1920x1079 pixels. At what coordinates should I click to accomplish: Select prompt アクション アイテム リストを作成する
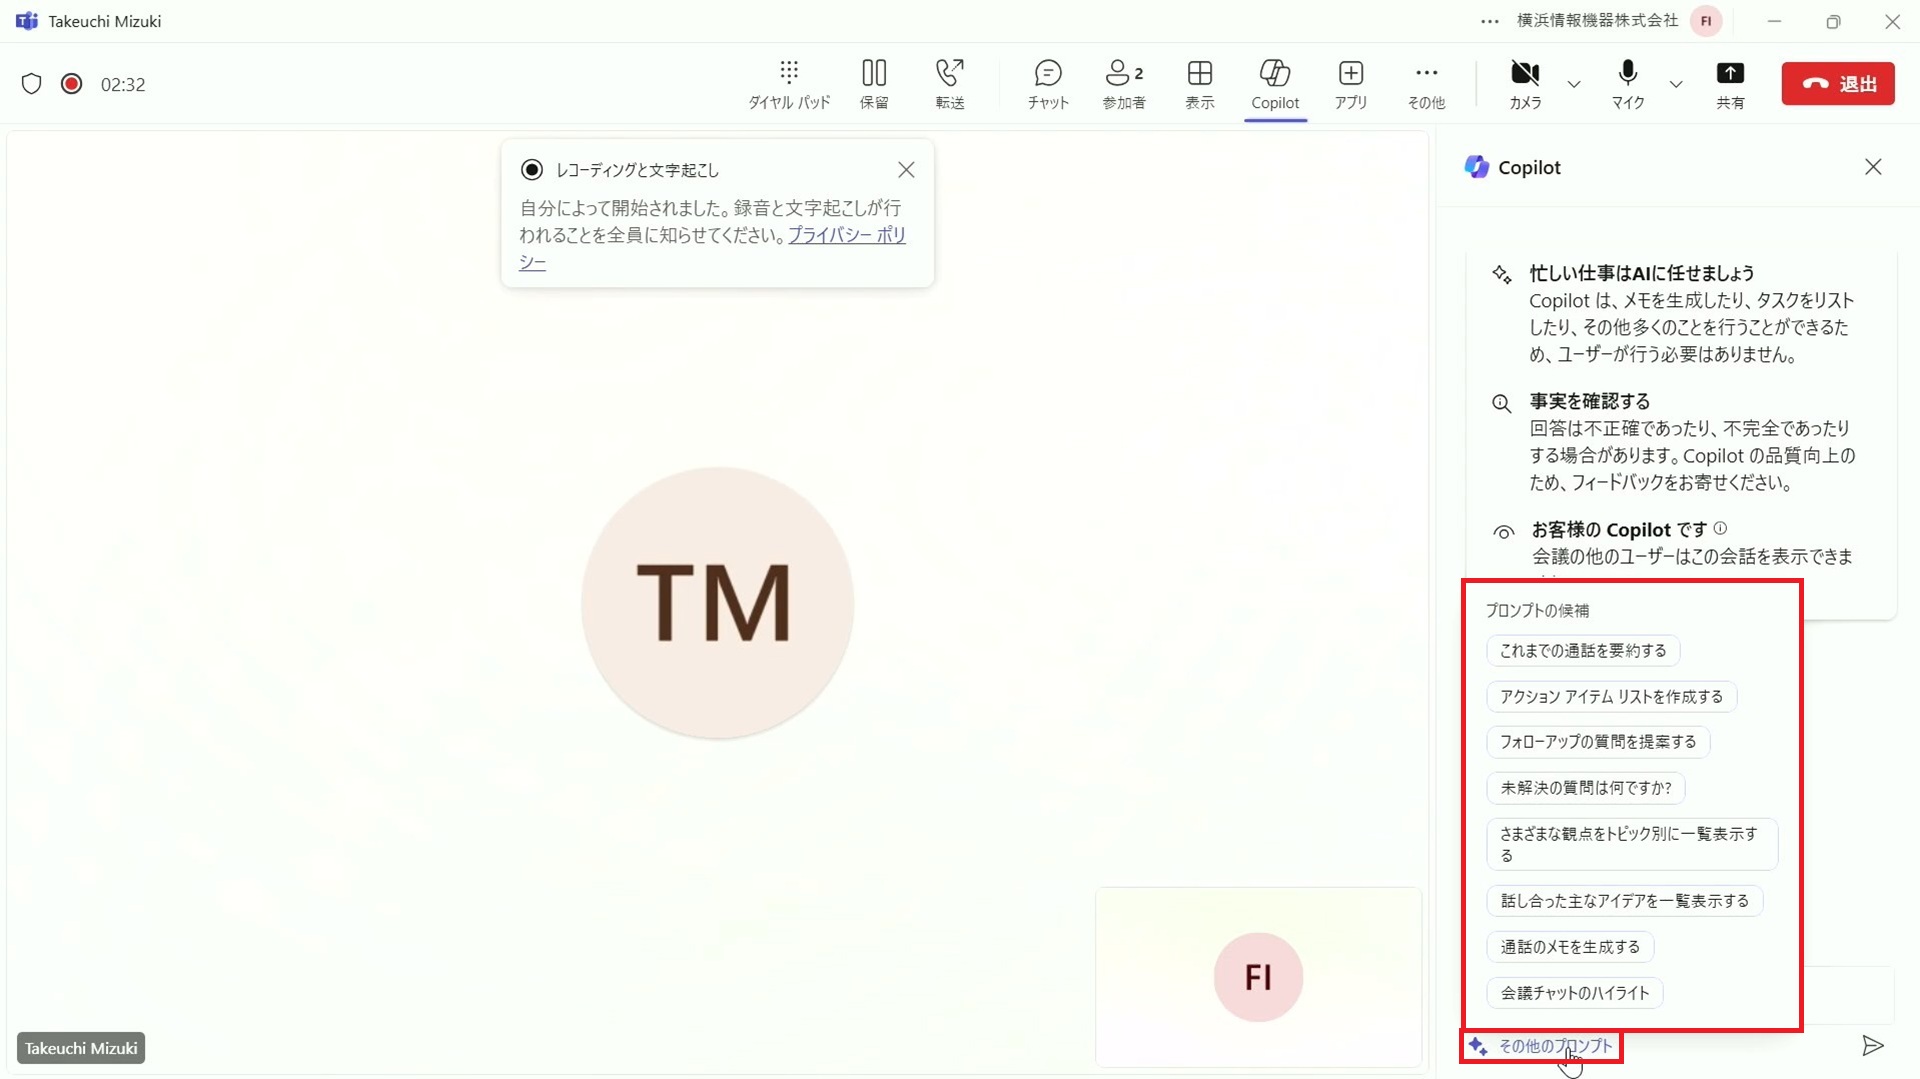[1611, 697]
